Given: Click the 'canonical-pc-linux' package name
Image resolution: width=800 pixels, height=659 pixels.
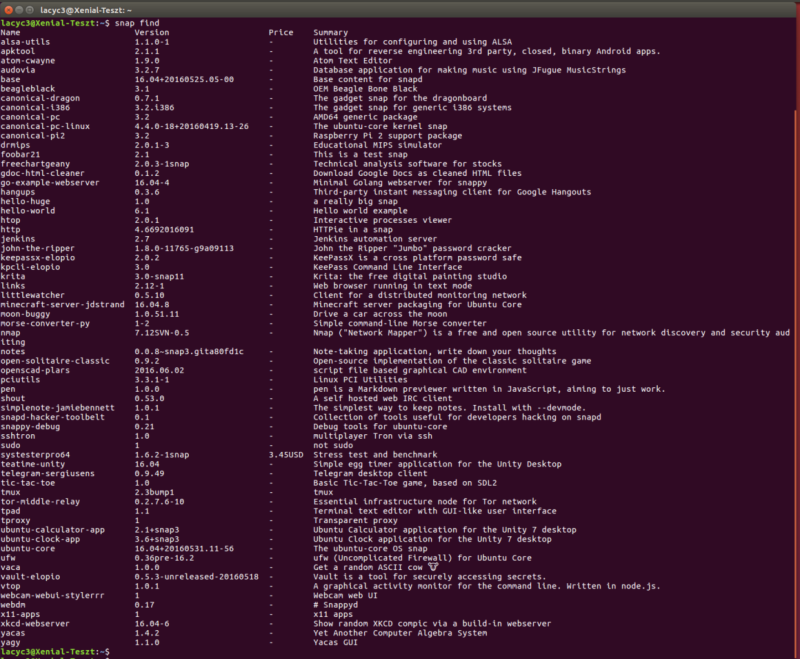Looking at the screenshot, I should 45,126.
